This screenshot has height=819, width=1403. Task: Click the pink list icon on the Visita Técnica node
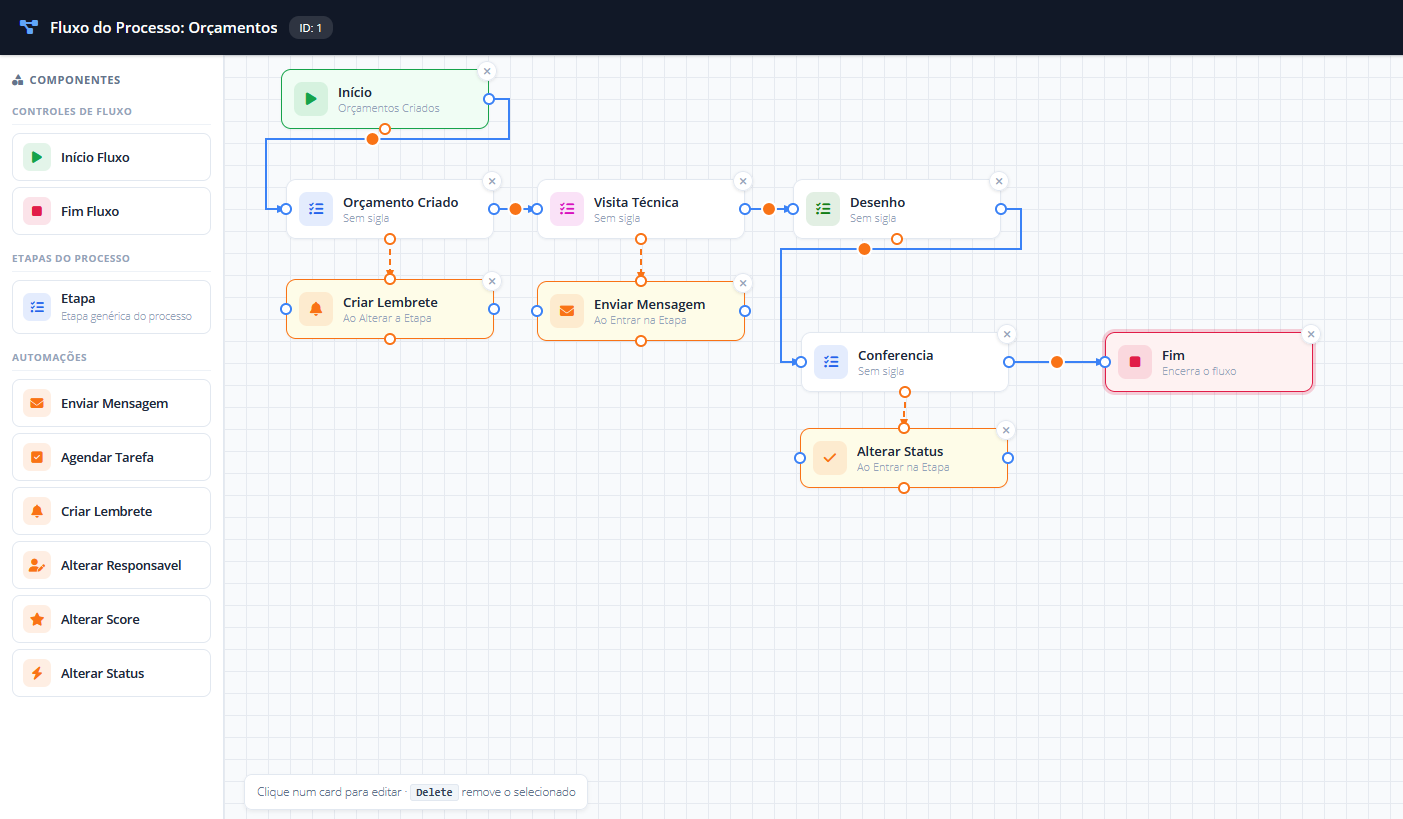[x=567, y=209]
